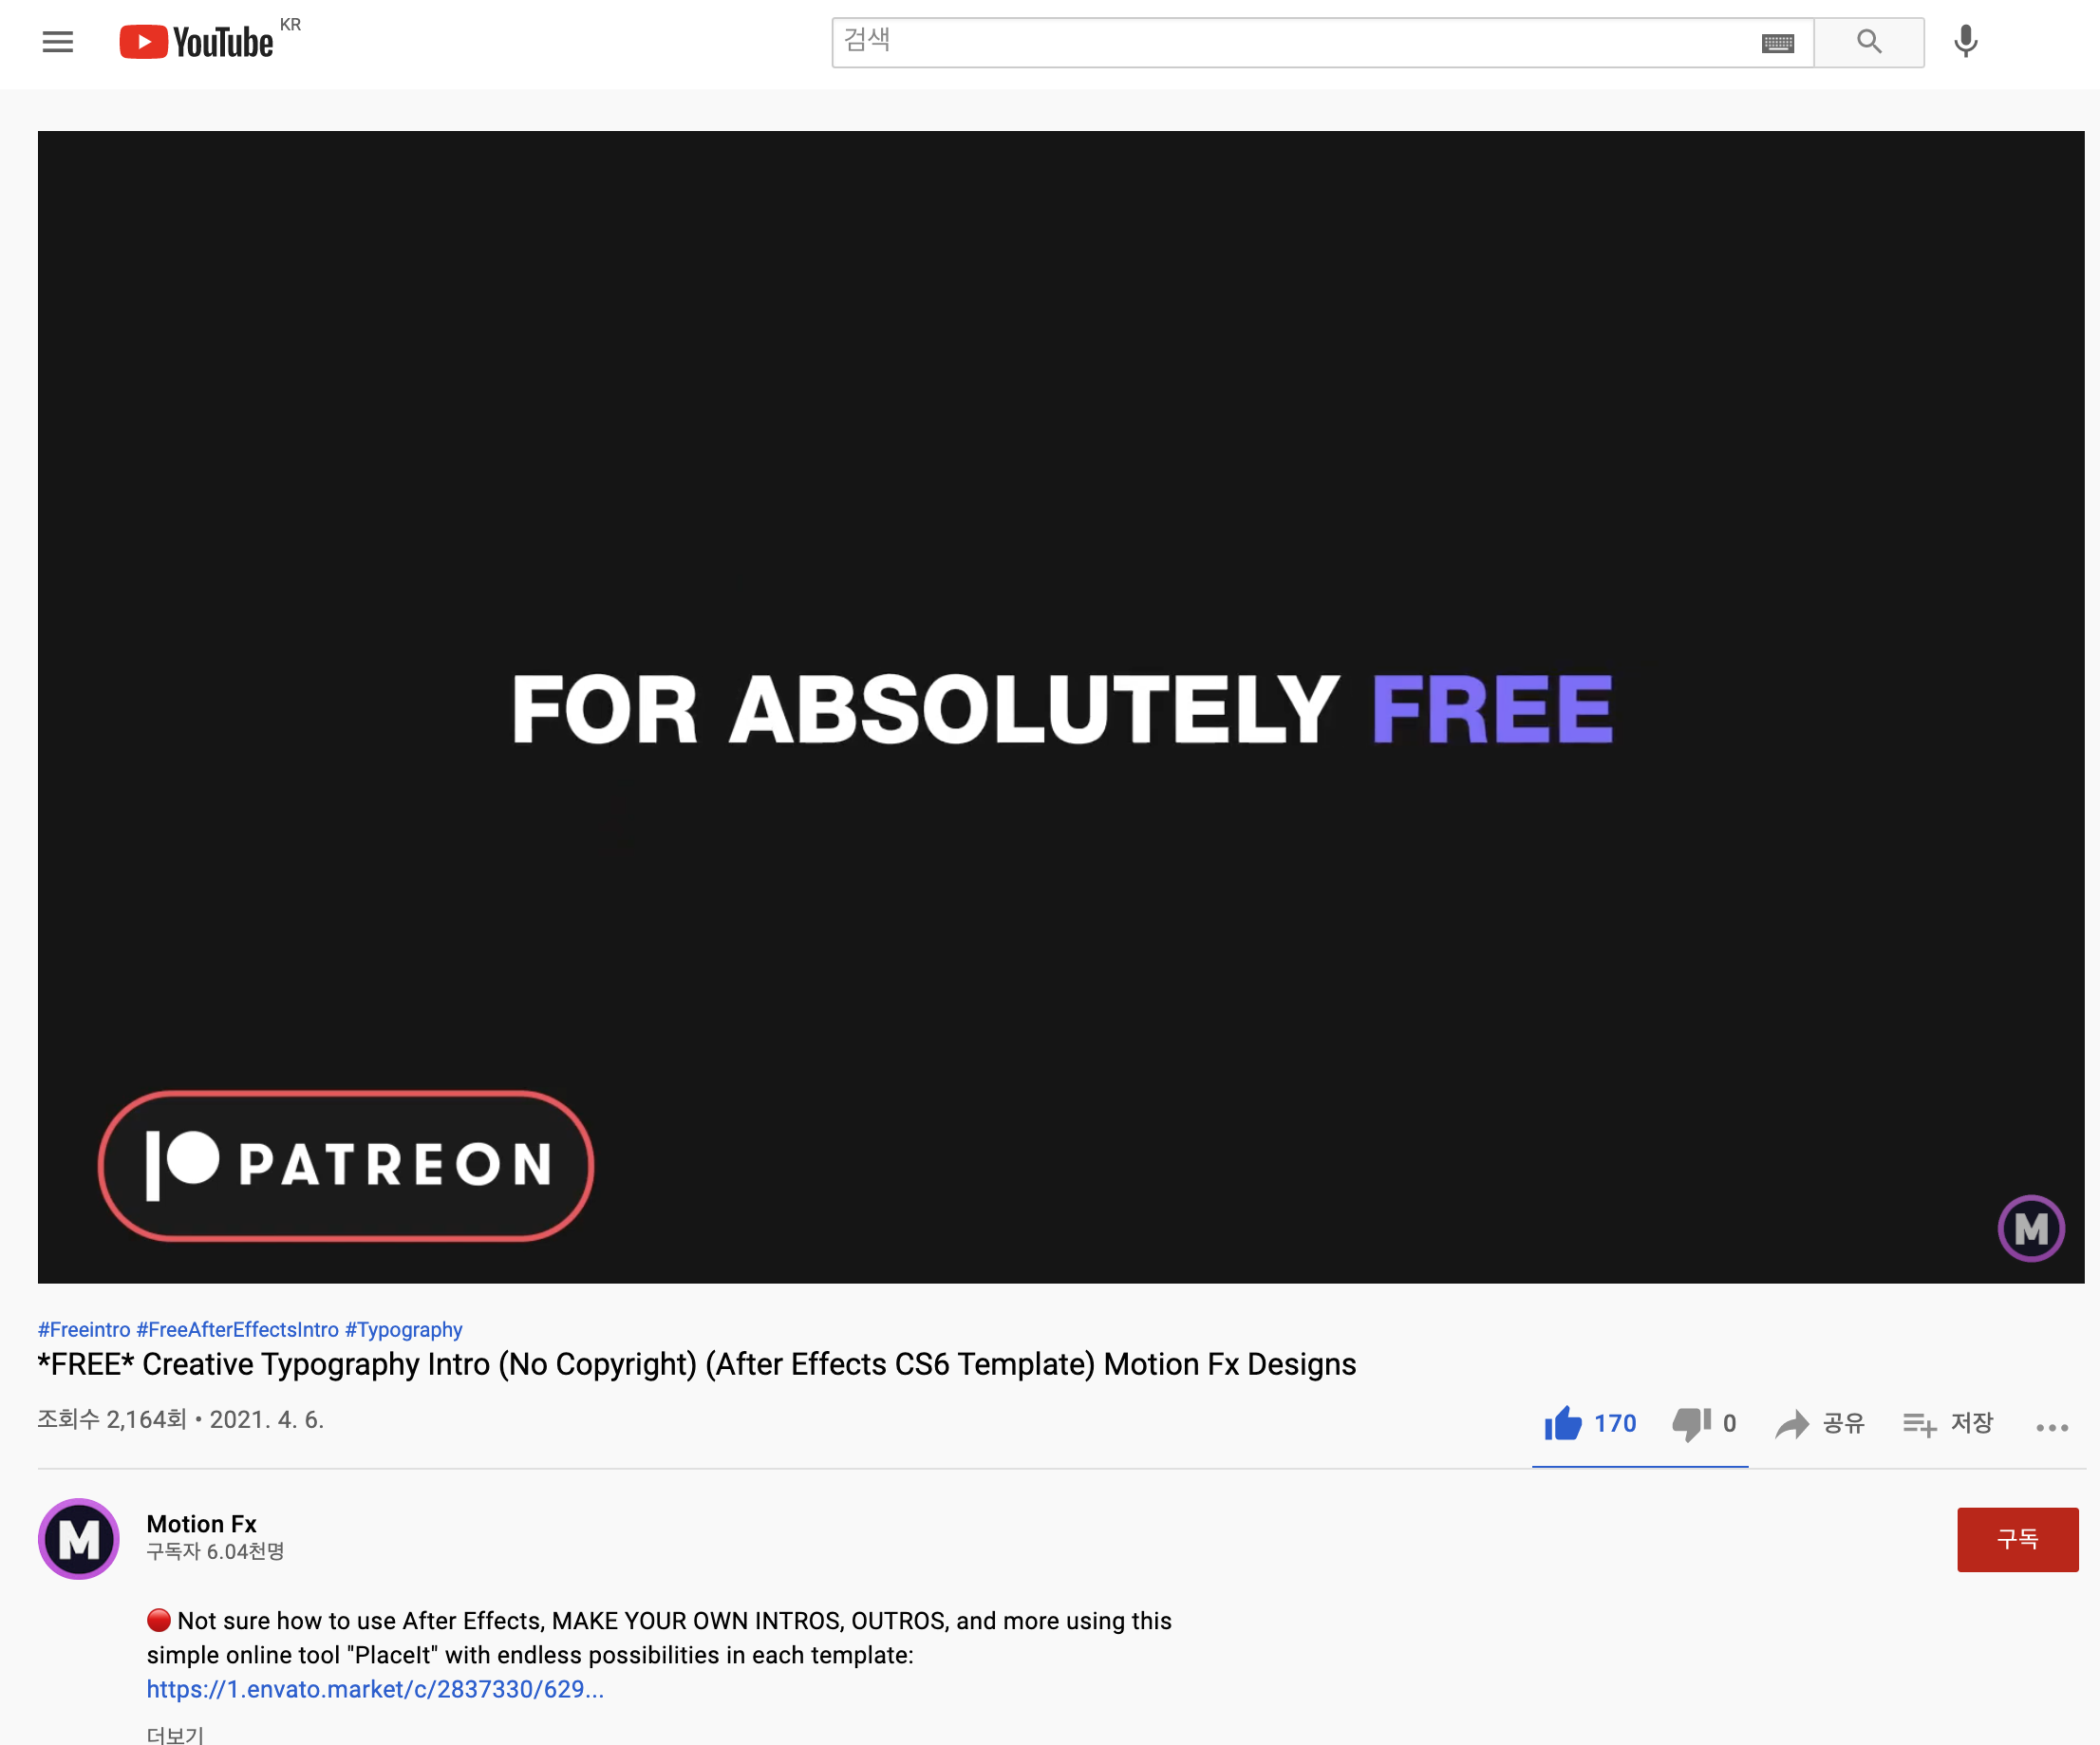
Task: Open the three-dot more actions menu
Action: click(x=2051, y=1428)
